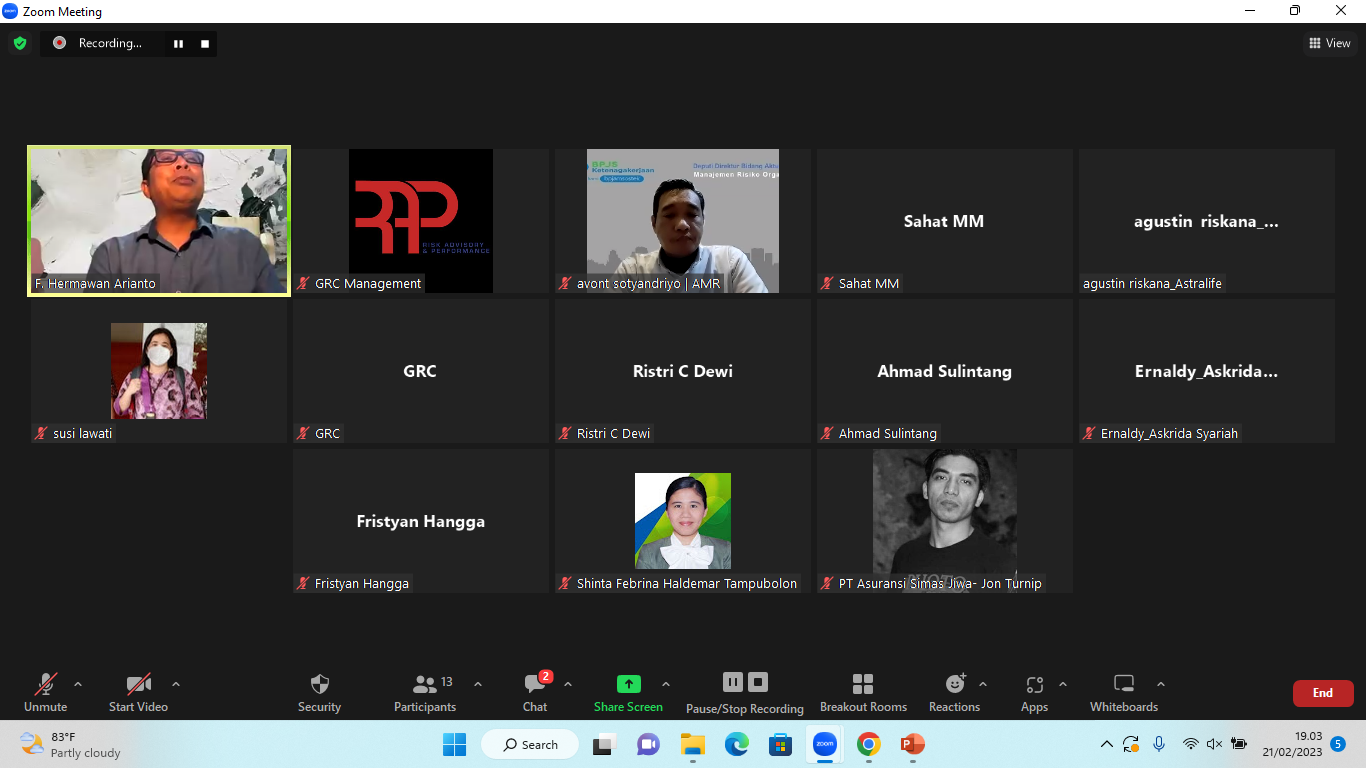Unmute the microphone
This screenshot has width=1366, height=768.
pos(46,692)
